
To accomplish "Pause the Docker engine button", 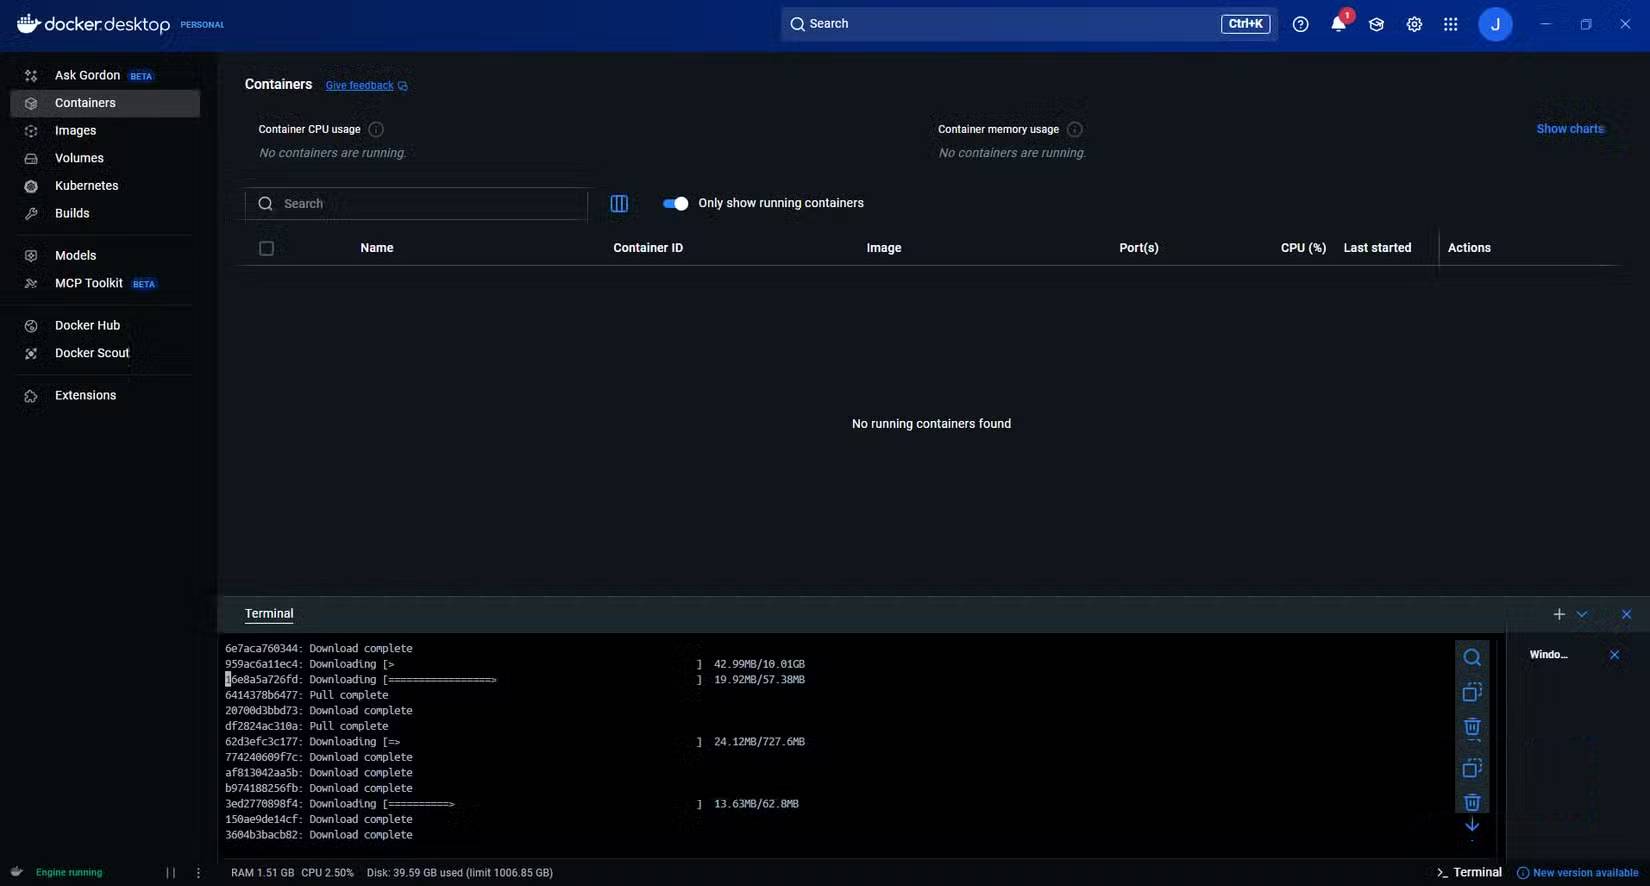I will 171,873.
